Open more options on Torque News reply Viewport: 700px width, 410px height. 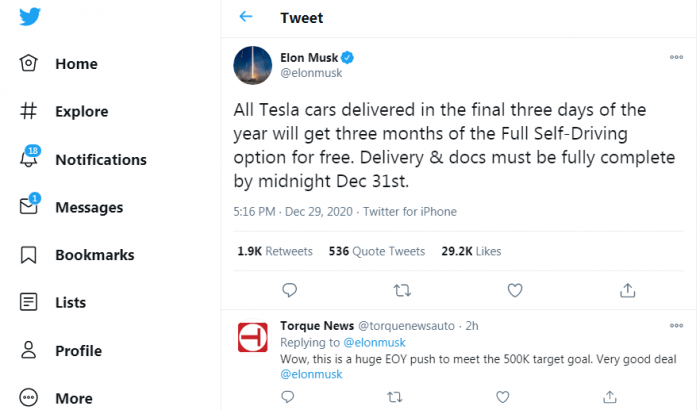coord(676,326)
